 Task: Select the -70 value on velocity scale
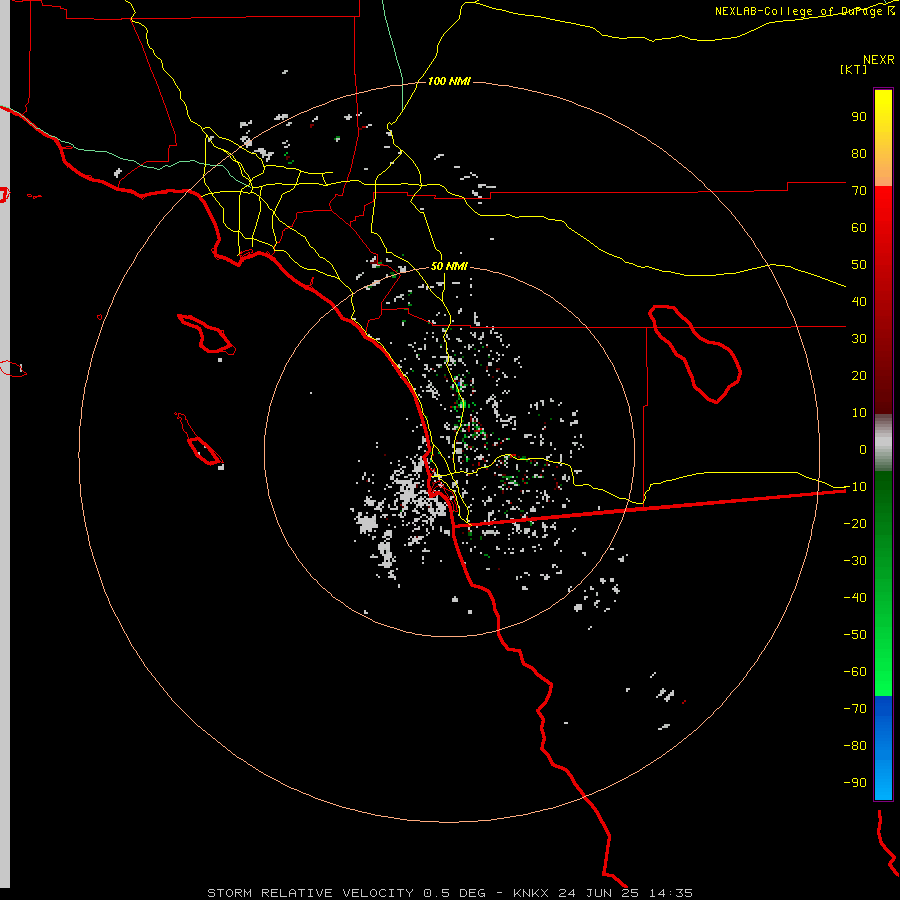855,709
